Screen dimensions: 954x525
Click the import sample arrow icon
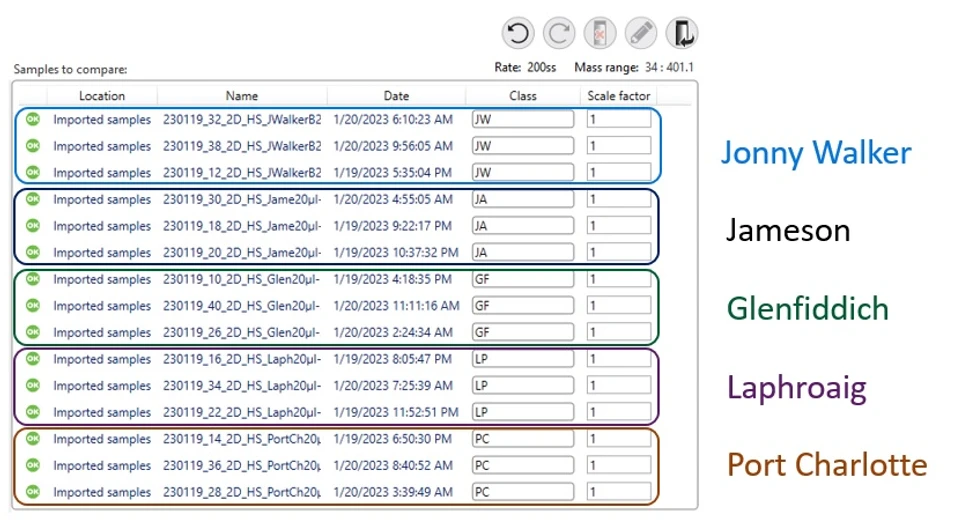point(682,34)
